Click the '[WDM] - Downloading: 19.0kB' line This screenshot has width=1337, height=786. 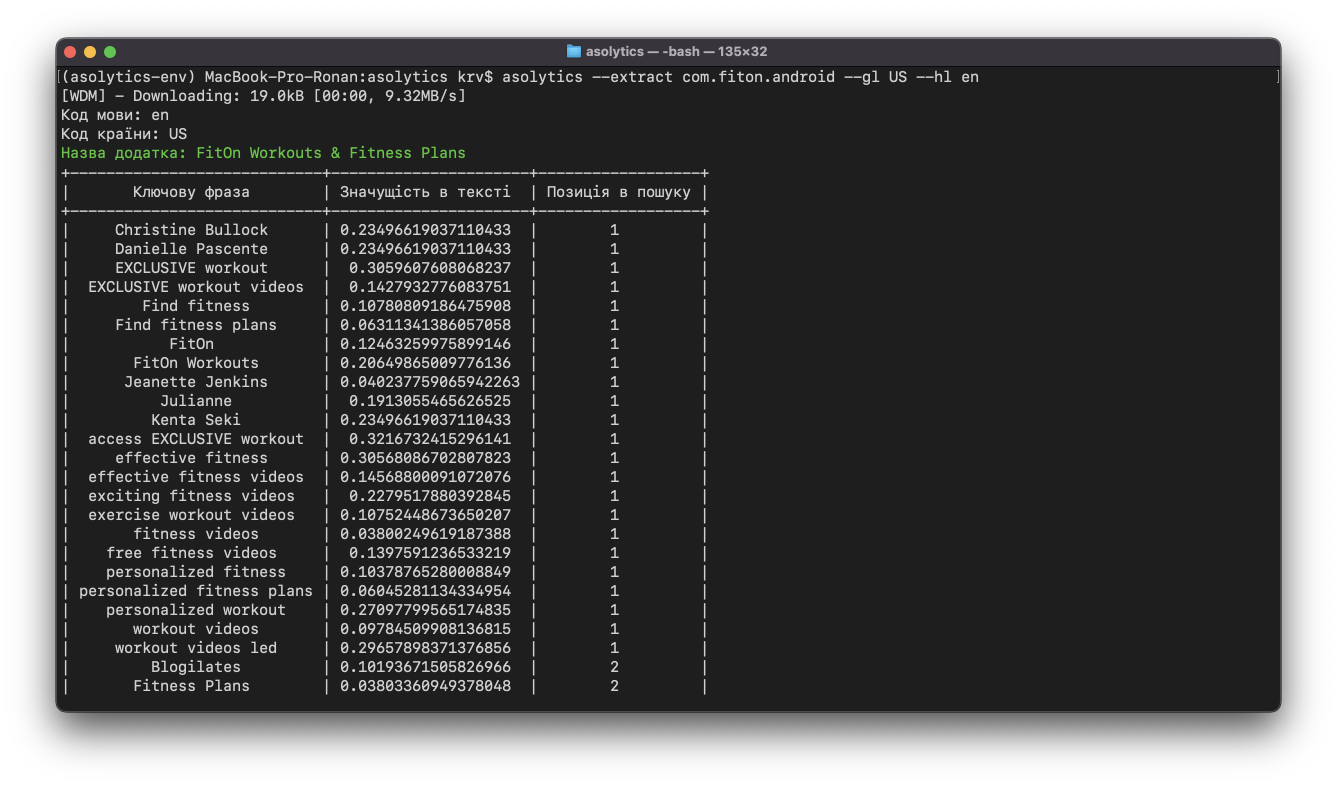(x=263, y=96)
